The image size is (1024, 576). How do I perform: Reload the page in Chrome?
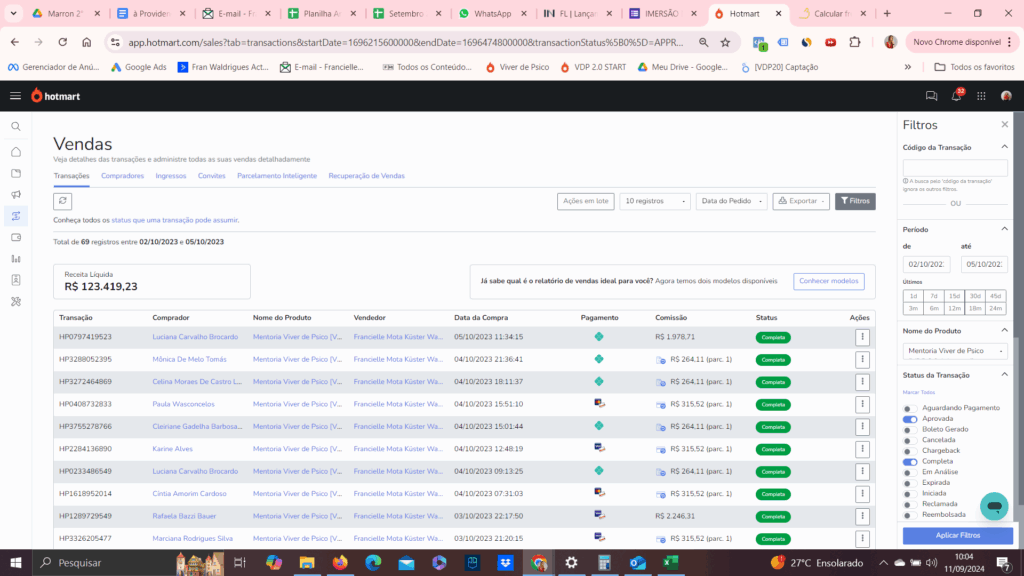63,42
